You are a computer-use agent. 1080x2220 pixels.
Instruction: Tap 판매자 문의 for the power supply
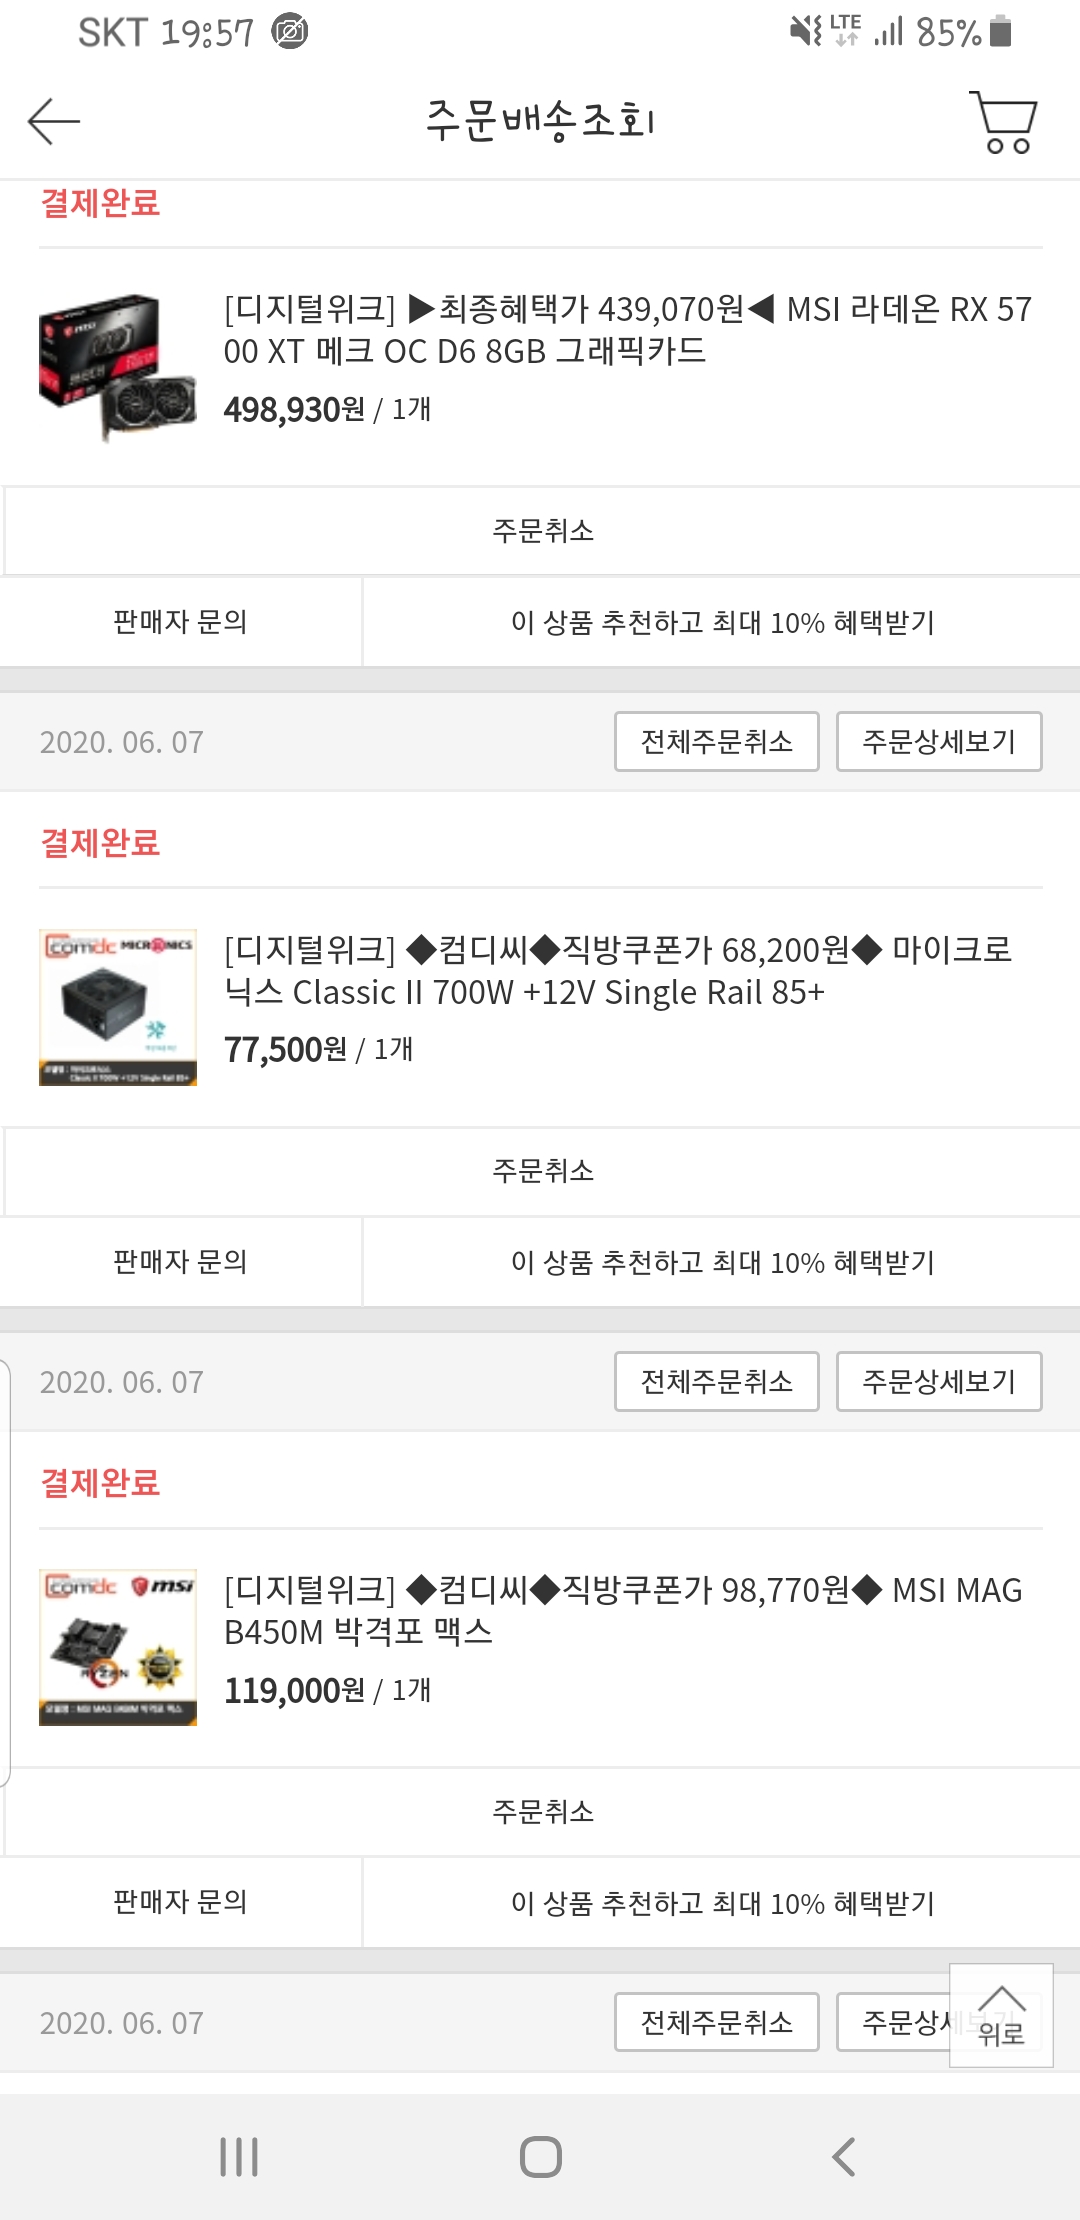[x=181, y=1262]
